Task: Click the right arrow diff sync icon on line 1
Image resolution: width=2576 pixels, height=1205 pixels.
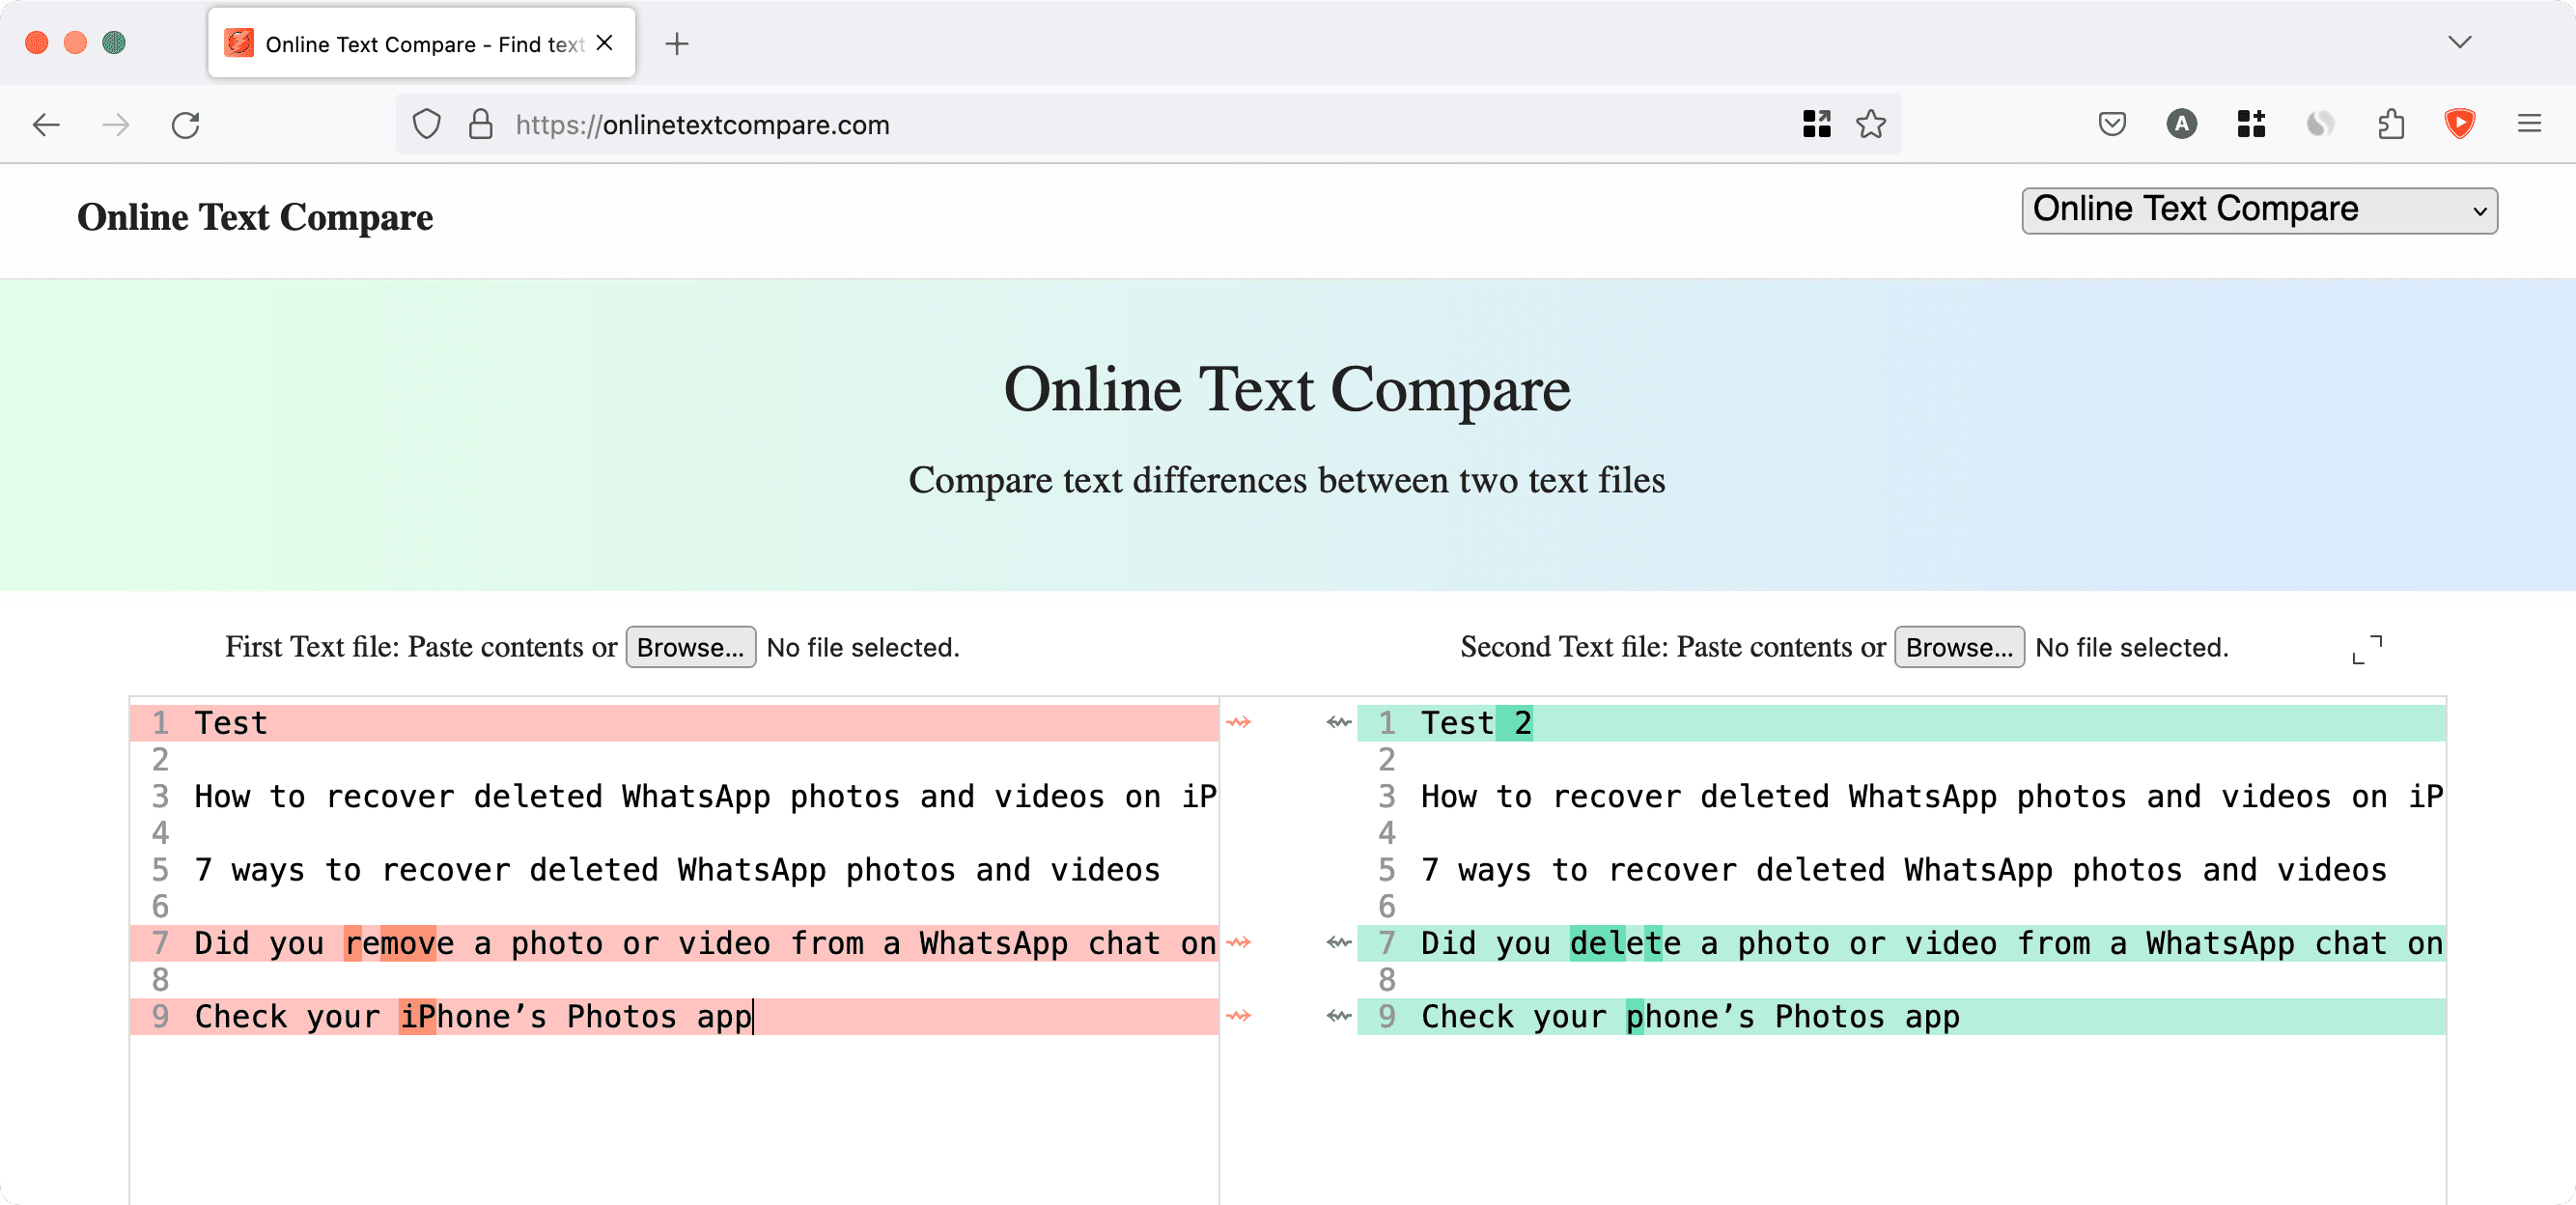Action: [x=1239, y=720]
